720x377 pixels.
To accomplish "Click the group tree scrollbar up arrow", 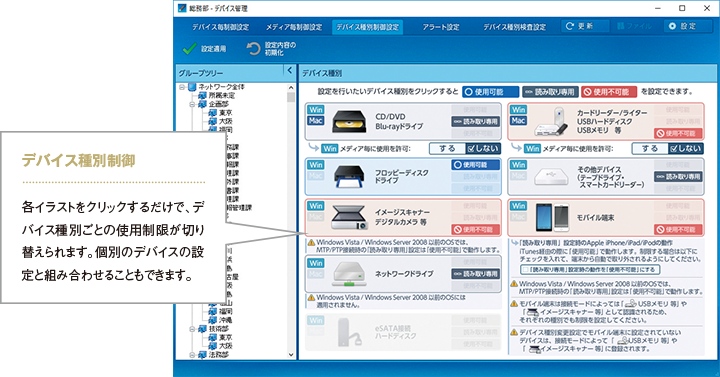I will click(291, 87).
